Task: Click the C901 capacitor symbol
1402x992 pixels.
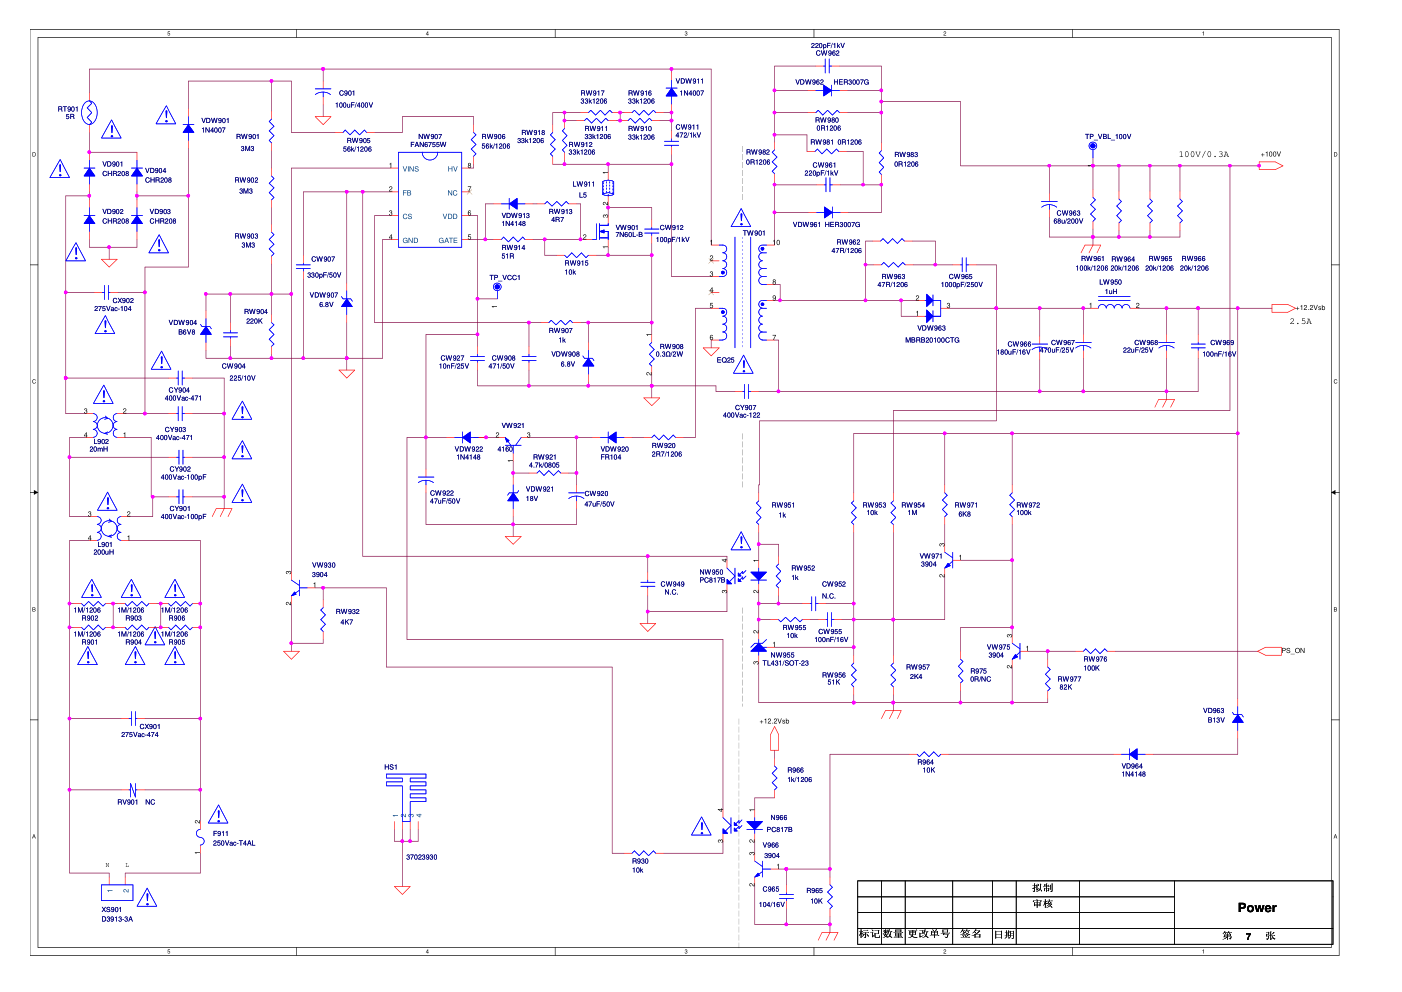Action: 323,91
